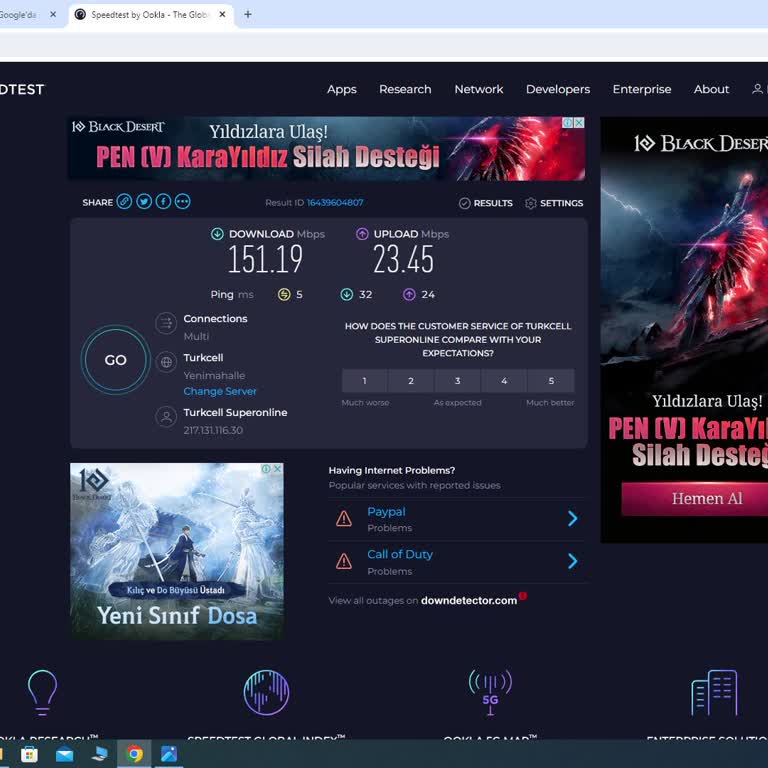Rate customer service 3 As expected
768x768 pixels.
click(x=457, y=381)
